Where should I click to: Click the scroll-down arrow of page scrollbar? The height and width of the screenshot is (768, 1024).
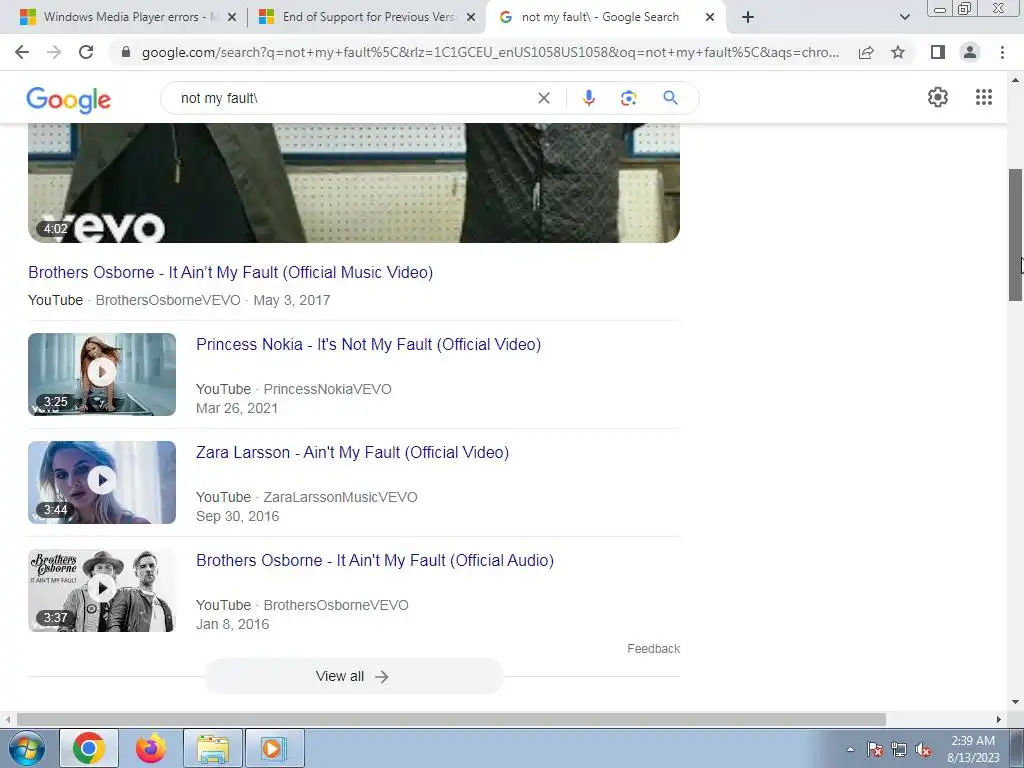[x=1015, y=703]
